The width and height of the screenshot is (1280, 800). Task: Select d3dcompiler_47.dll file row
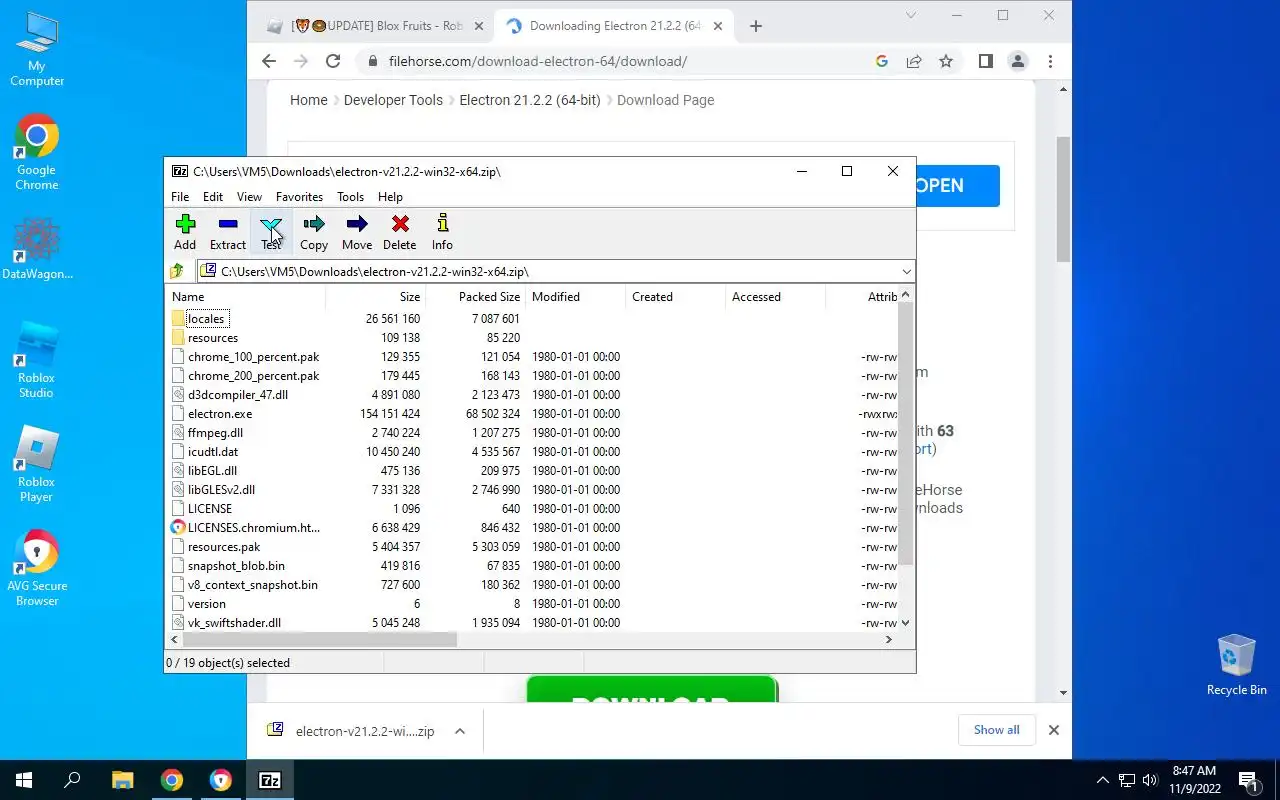click(238, 395)
